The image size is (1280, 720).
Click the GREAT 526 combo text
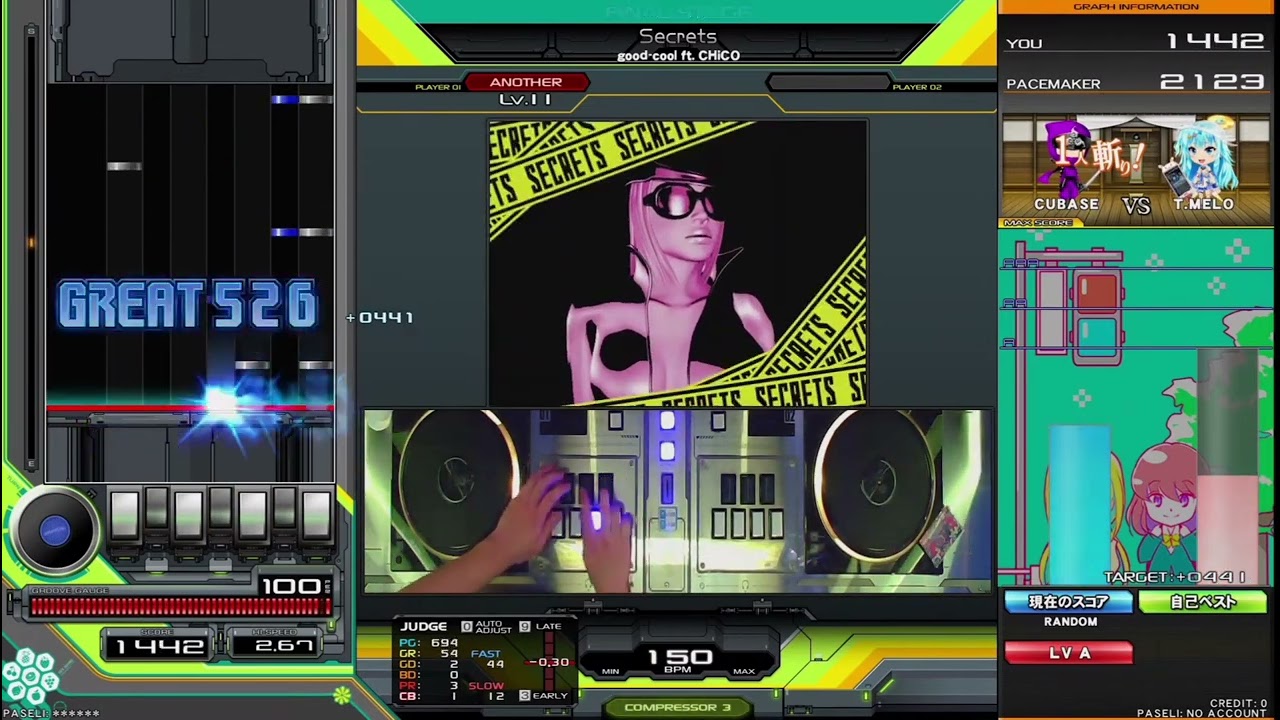[x=187, y=305]
